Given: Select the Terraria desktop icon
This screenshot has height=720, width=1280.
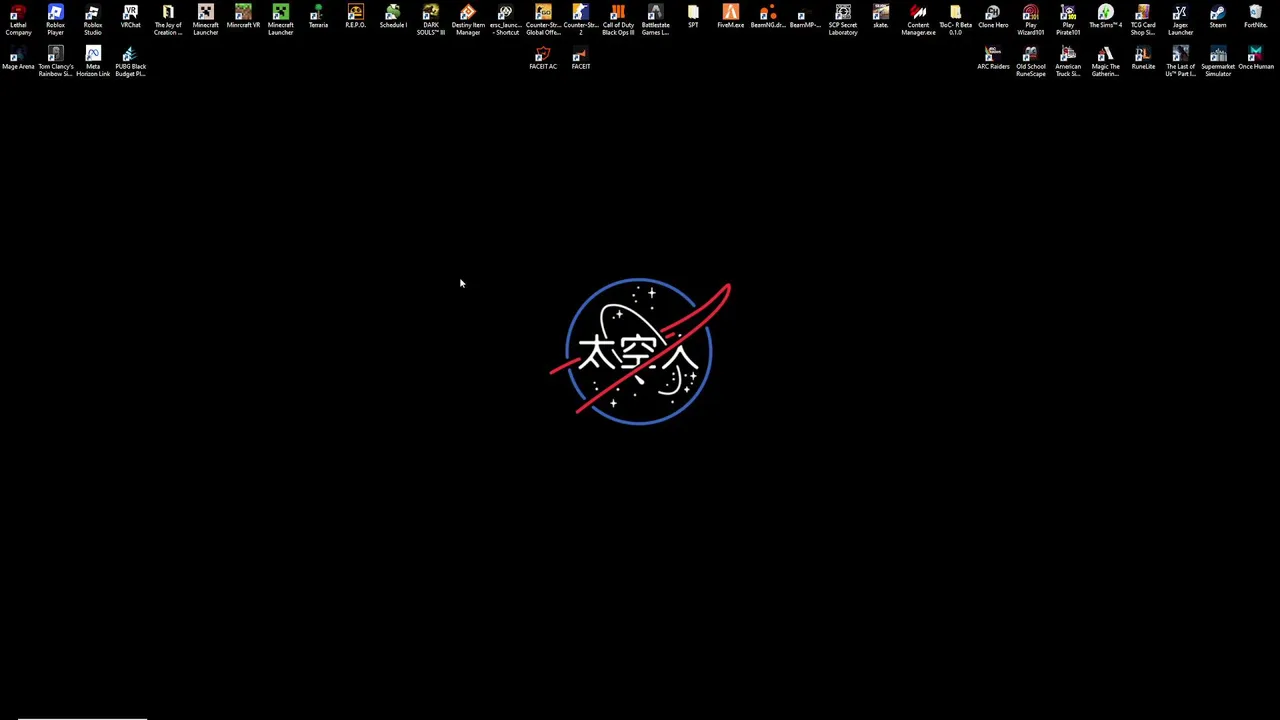Looking at the screenshot, I should tap(318, 17).
